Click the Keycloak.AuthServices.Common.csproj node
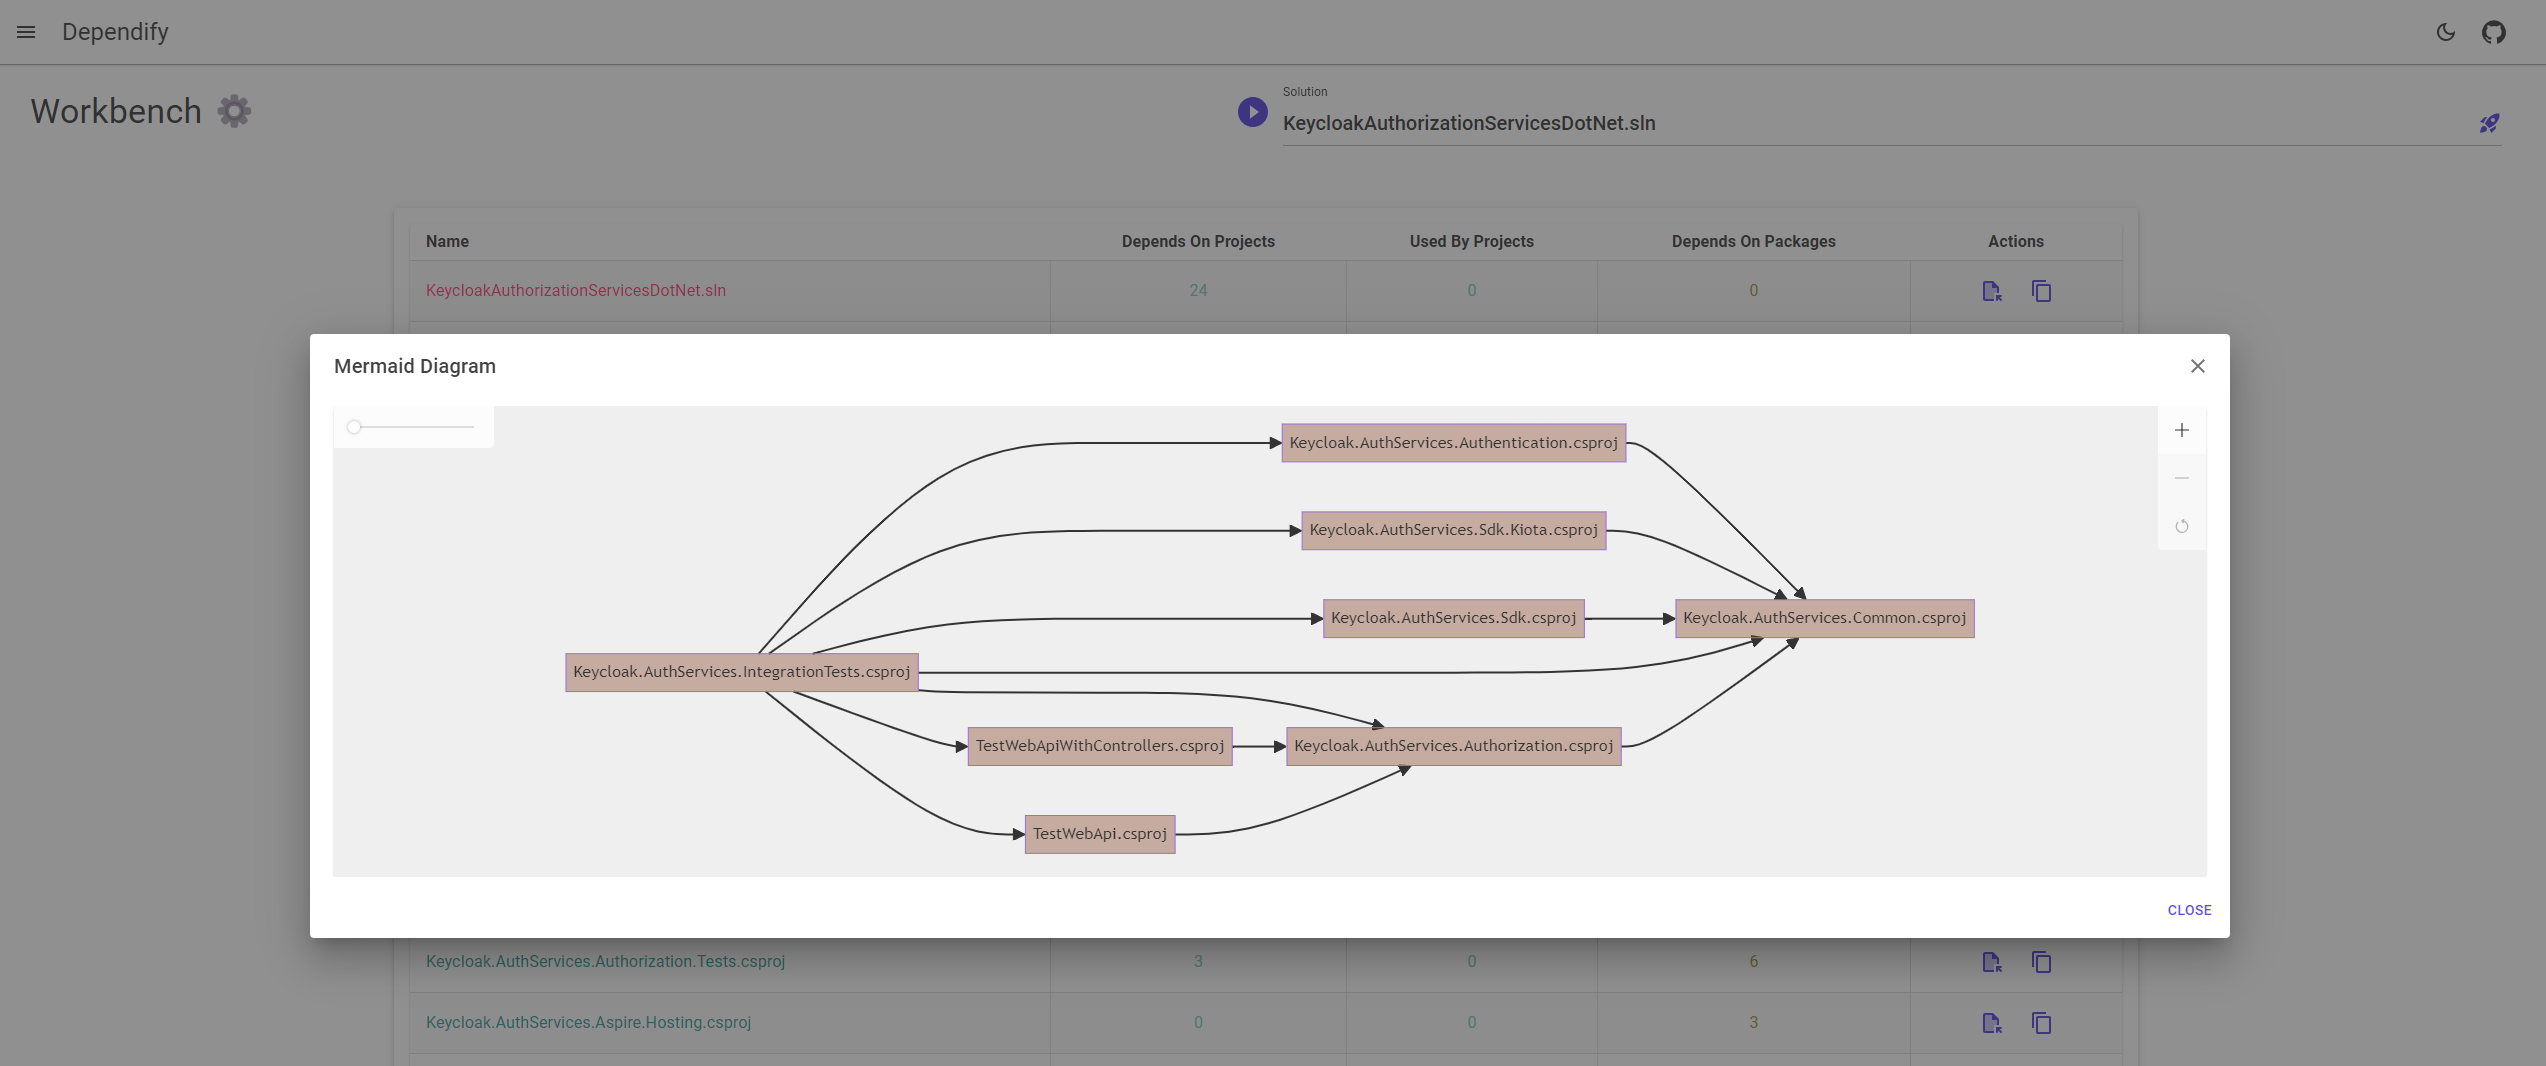Screen dimensions: 2546x1066 (x=1824, y=618)
